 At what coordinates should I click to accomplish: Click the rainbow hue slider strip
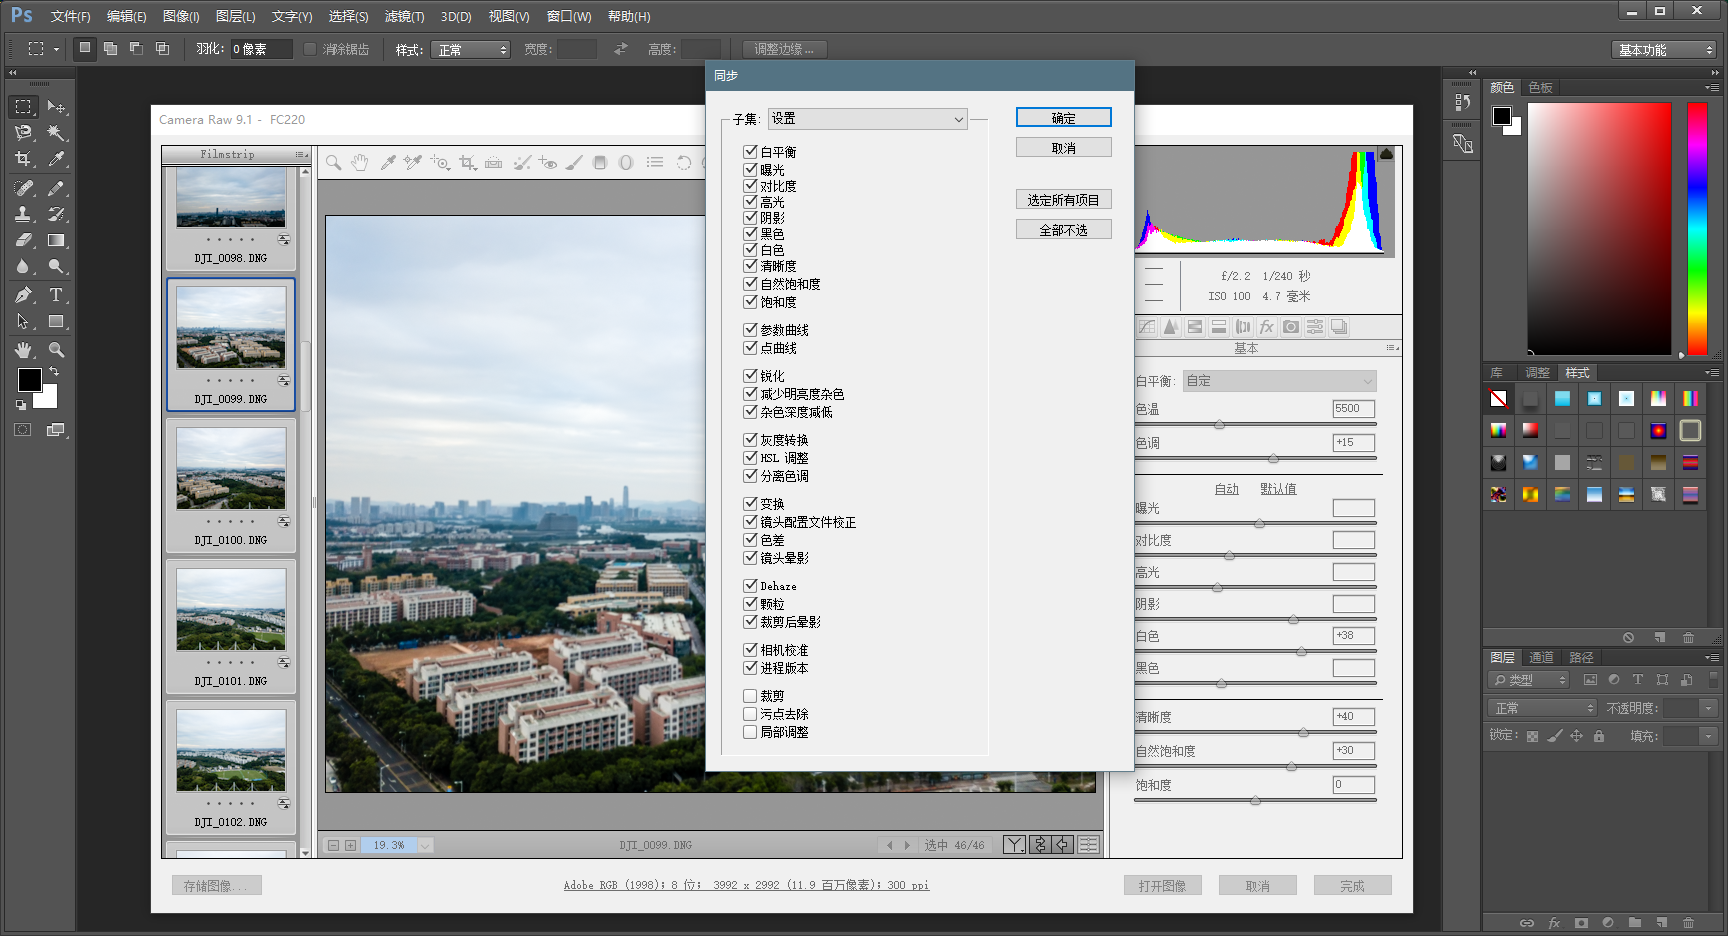[x=1697, y=228]
